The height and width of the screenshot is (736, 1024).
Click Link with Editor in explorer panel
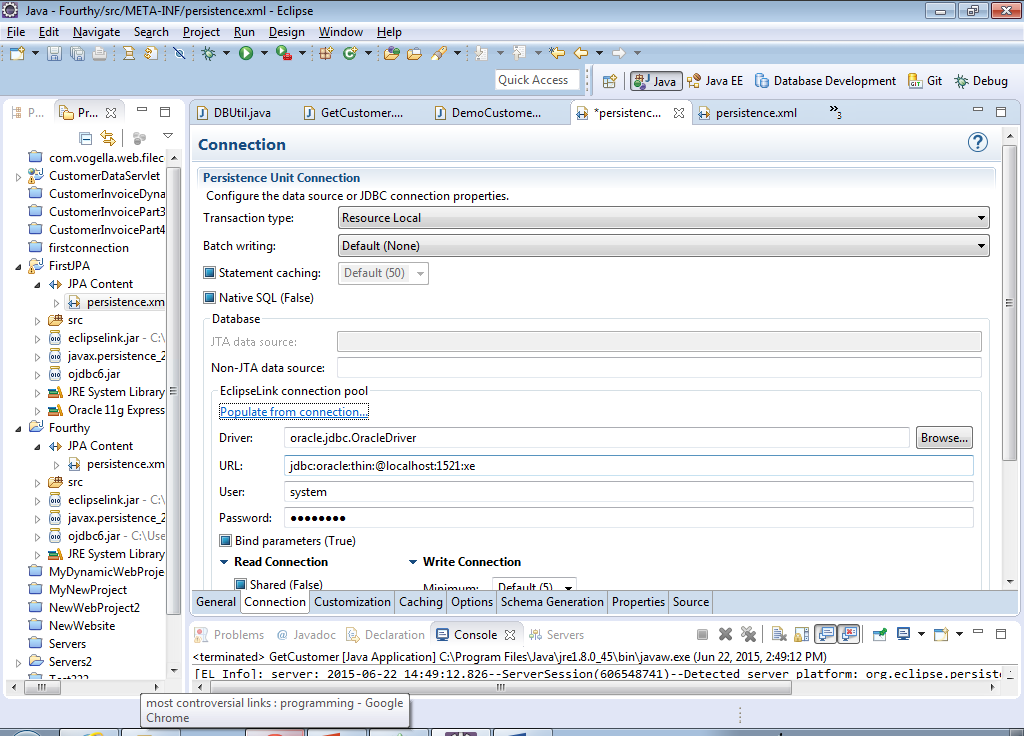[108, 138]
